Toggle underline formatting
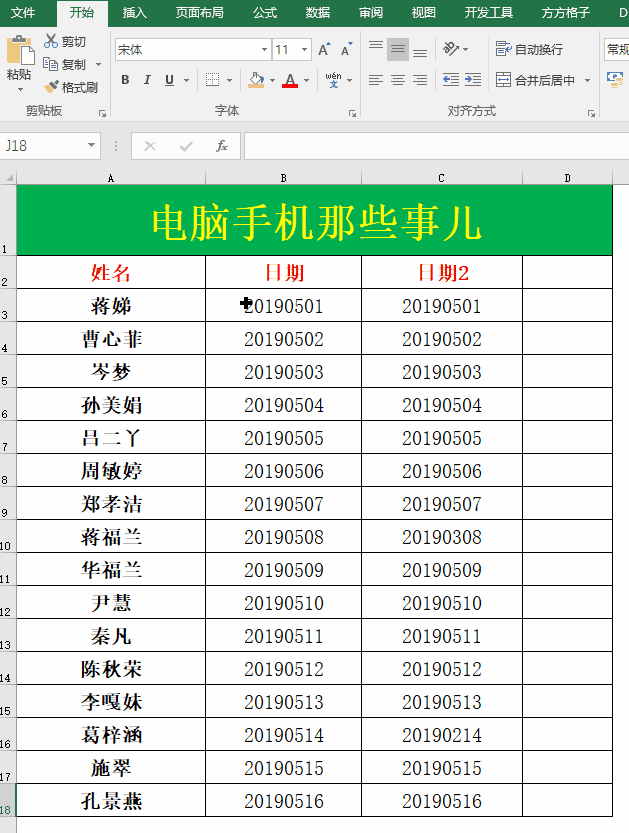The height and width of the screenshot is (833, 629). click(x=169, y=80)
